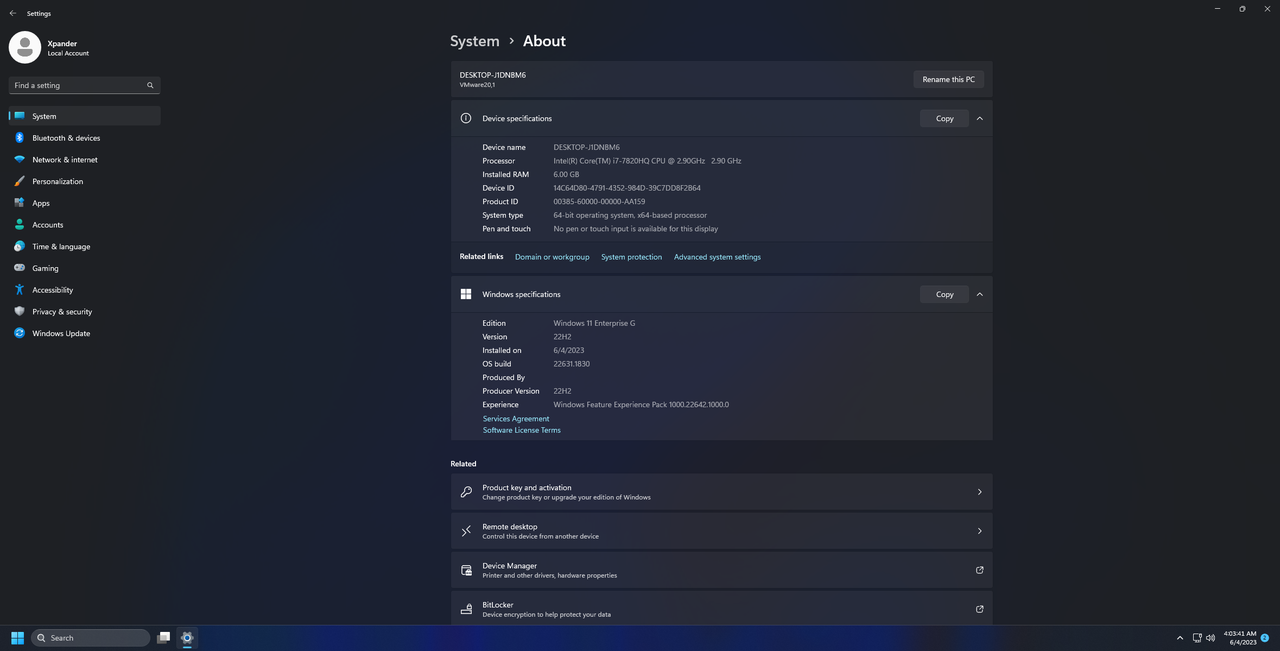The width and height of the screenshot is (1280, 651).
Task: Click the OS build value 22631.1830
Action: point(571,364)
